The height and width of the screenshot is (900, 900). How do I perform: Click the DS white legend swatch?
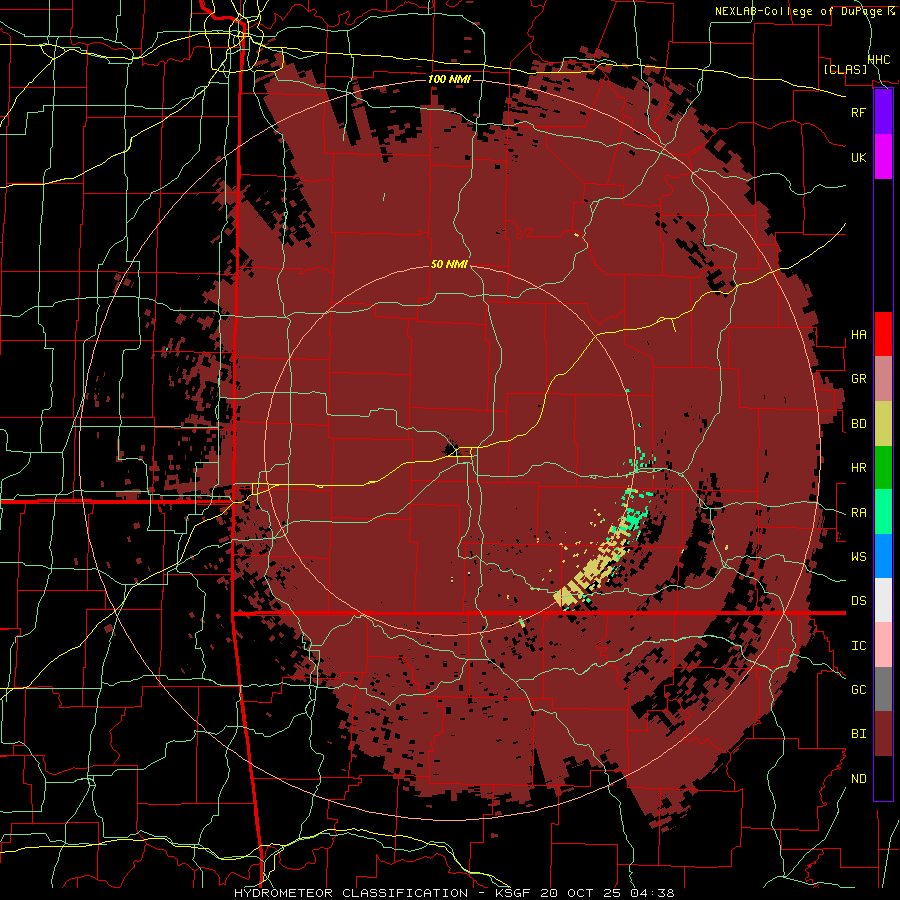click(x=883, y=600)
